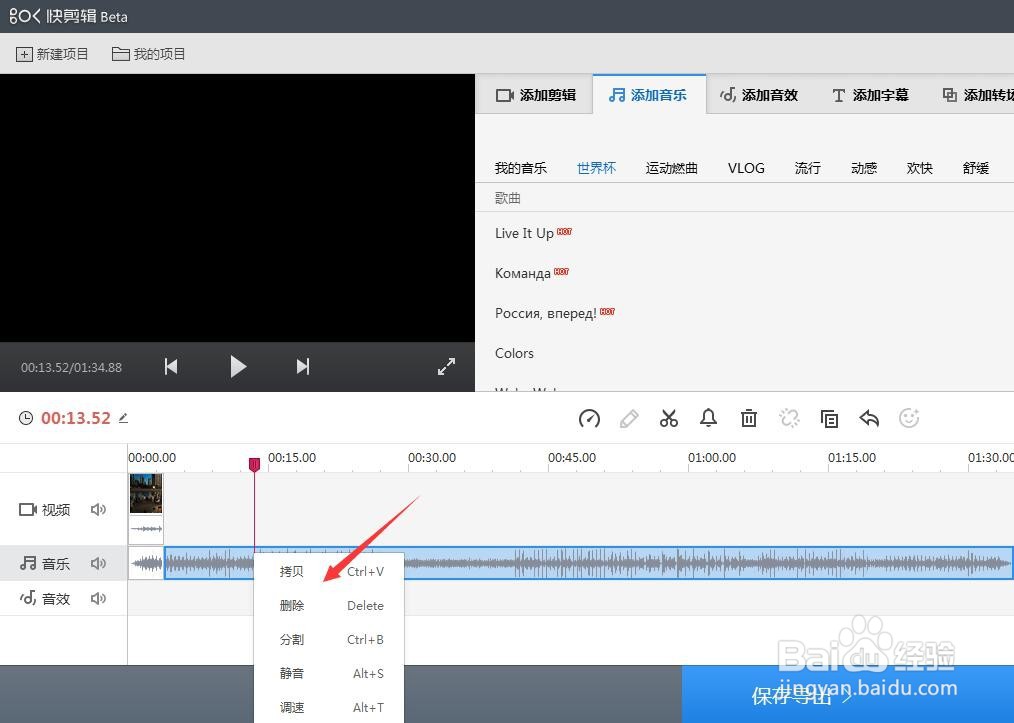Switch to 添加音乐 tab

649,95
